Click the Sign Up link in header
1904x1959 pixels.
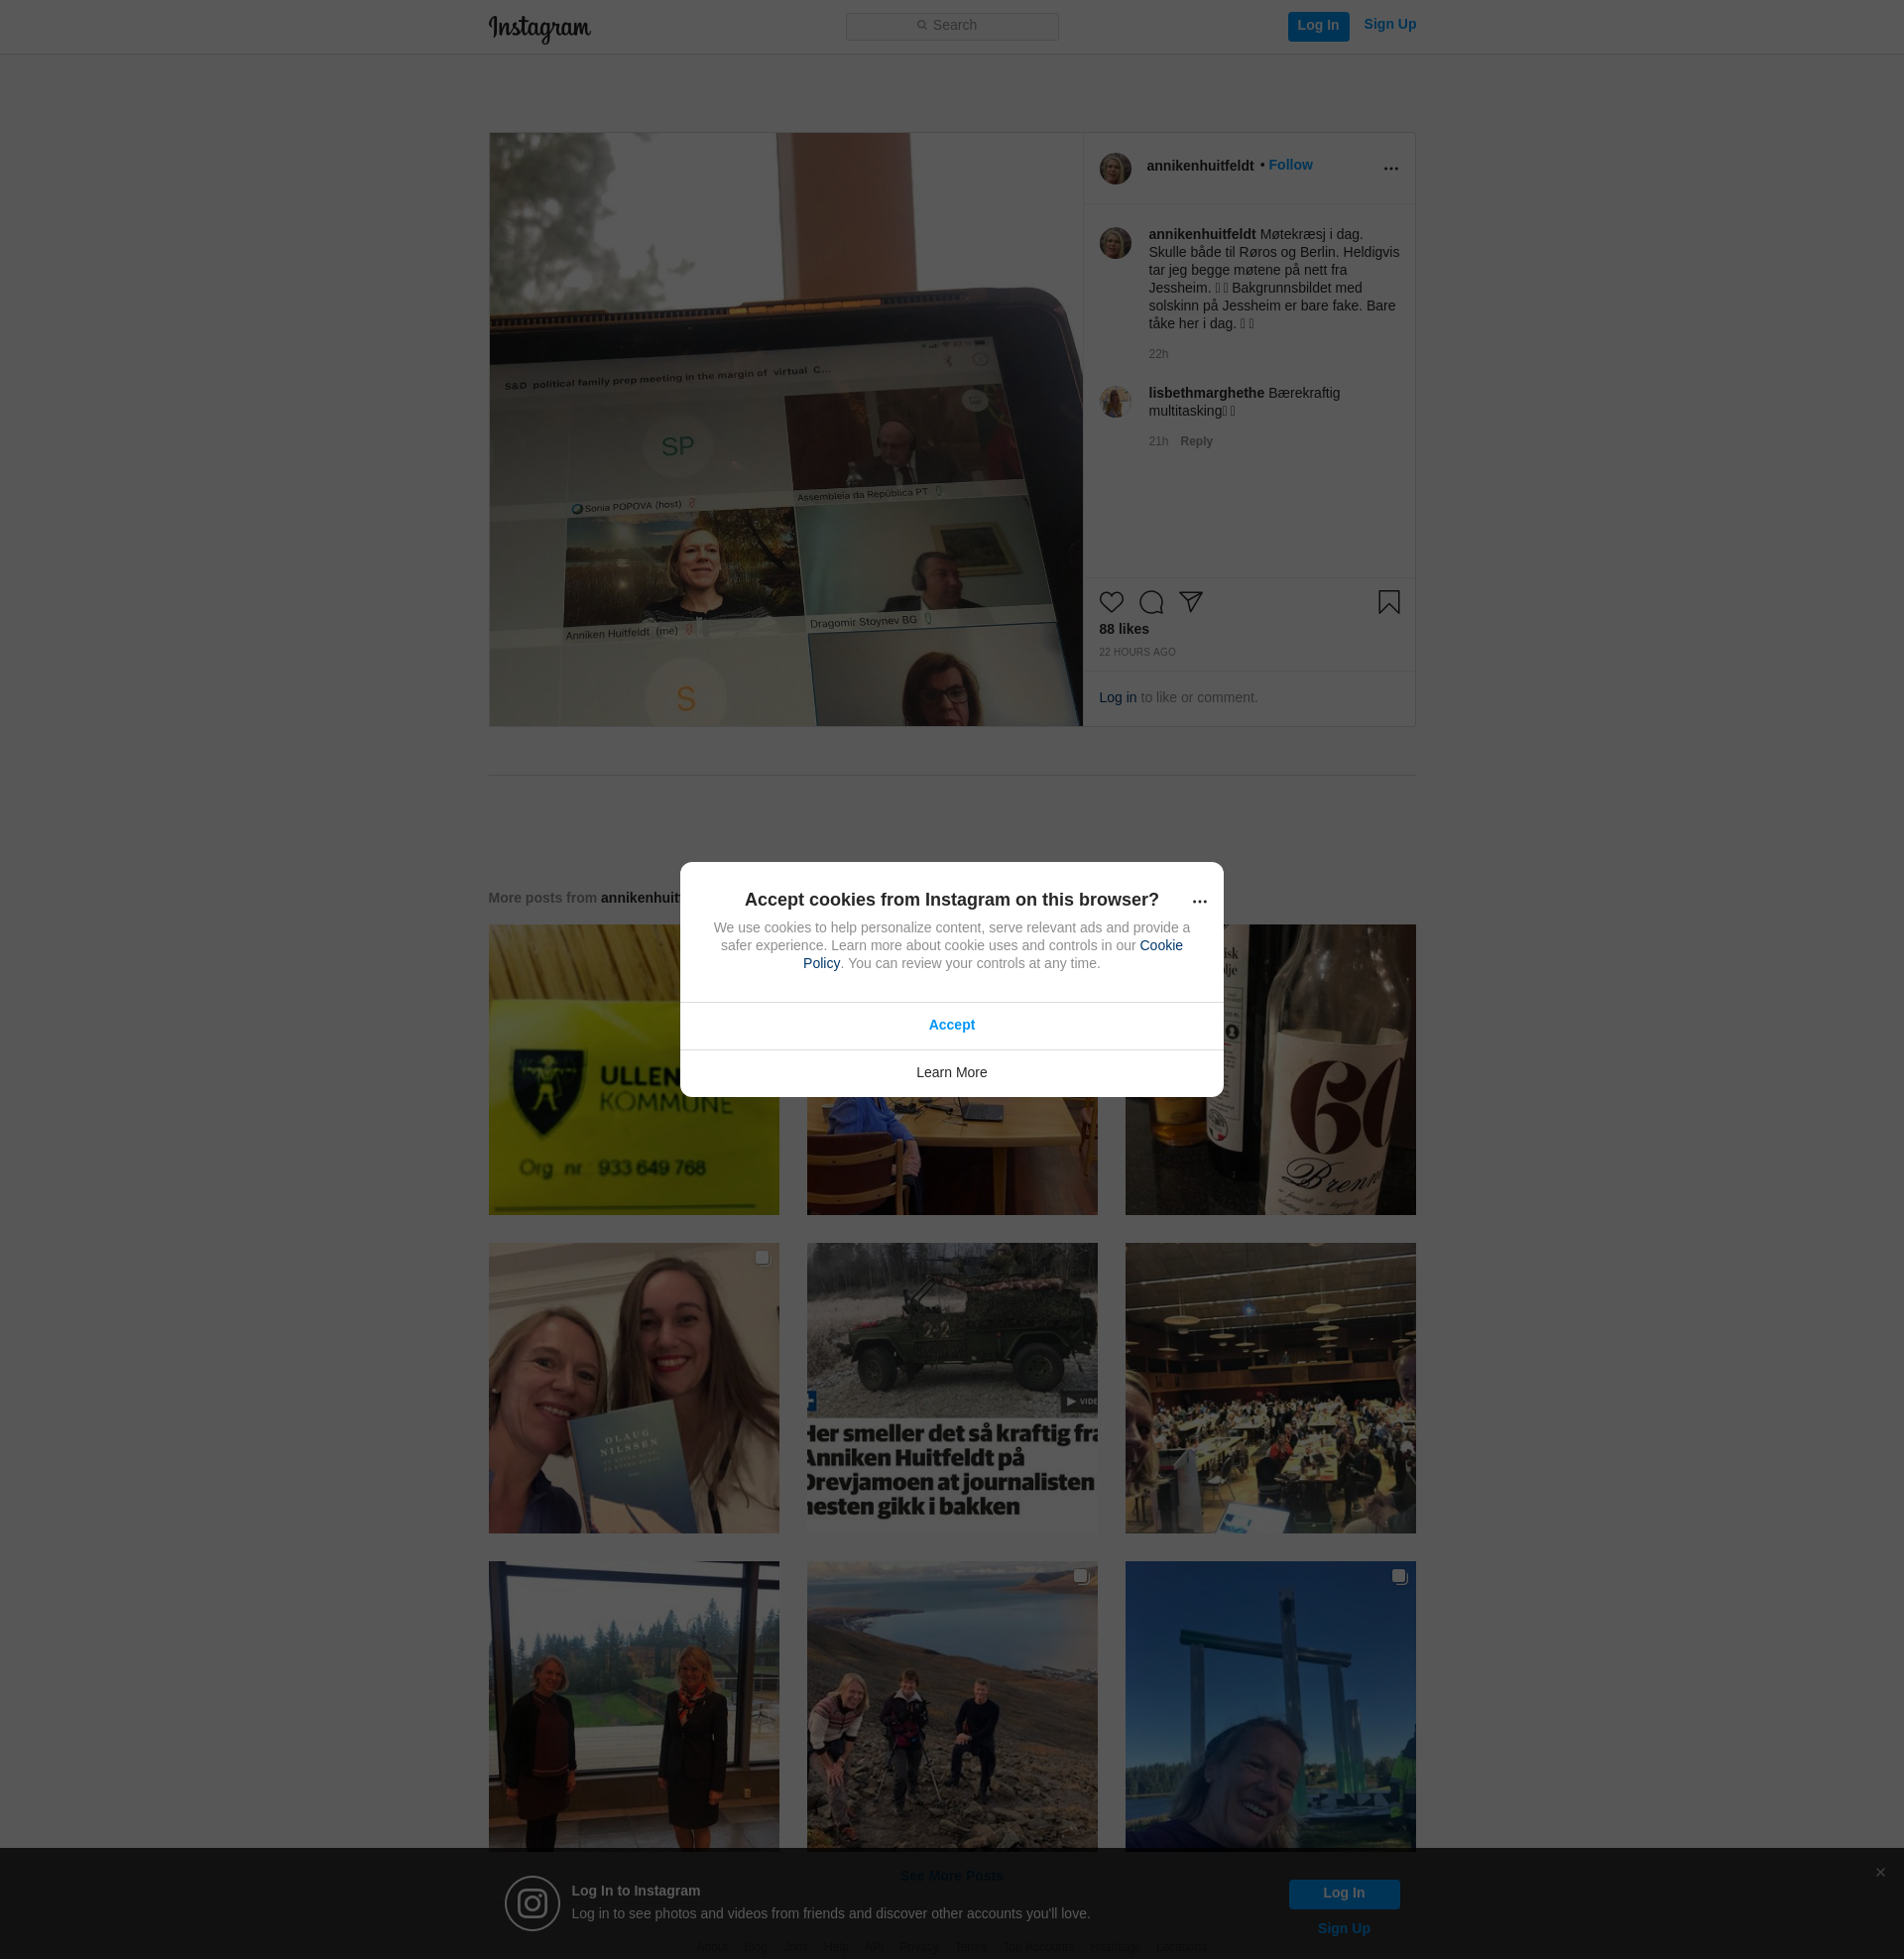[x=1389, y=25]
